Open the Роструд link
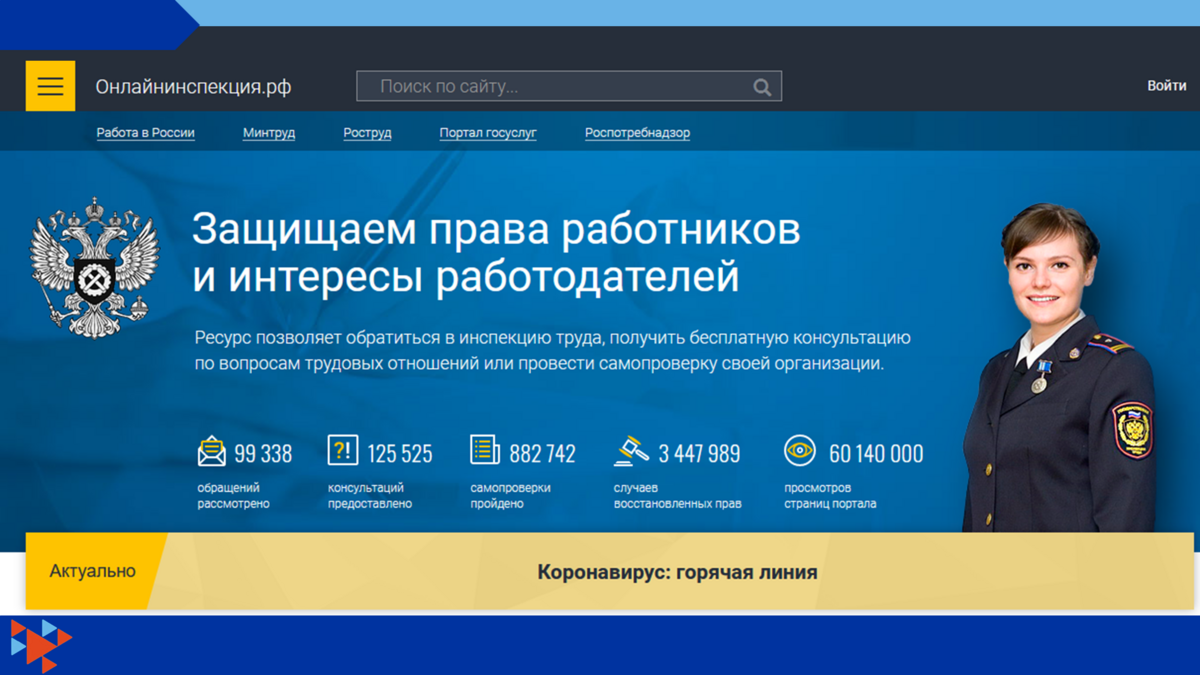The height and width of the screenshot is (675, 1200). click(367, 133)
